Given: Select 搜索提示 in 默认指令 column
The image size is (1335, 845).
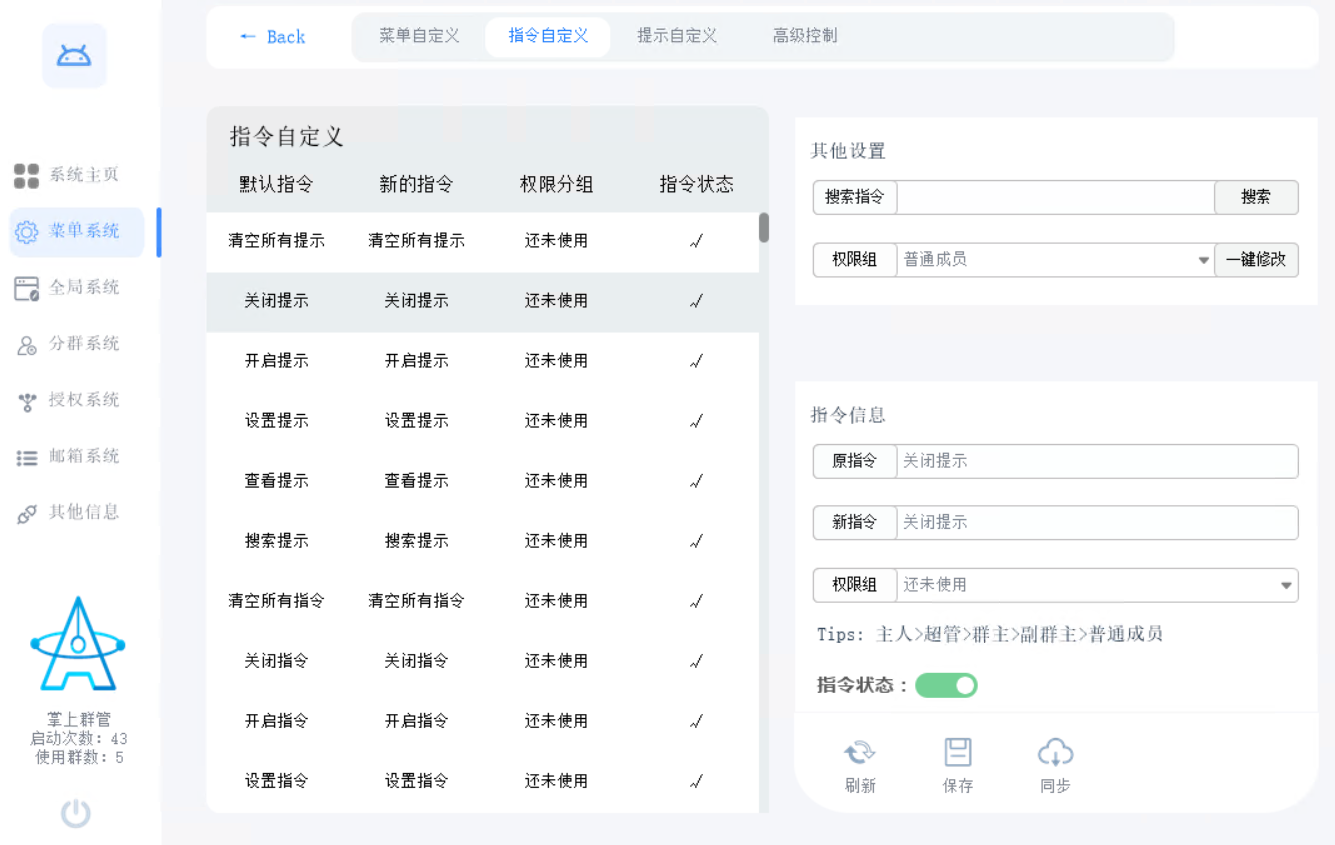Looking at the screenshot, I should (x=277, y=541).
